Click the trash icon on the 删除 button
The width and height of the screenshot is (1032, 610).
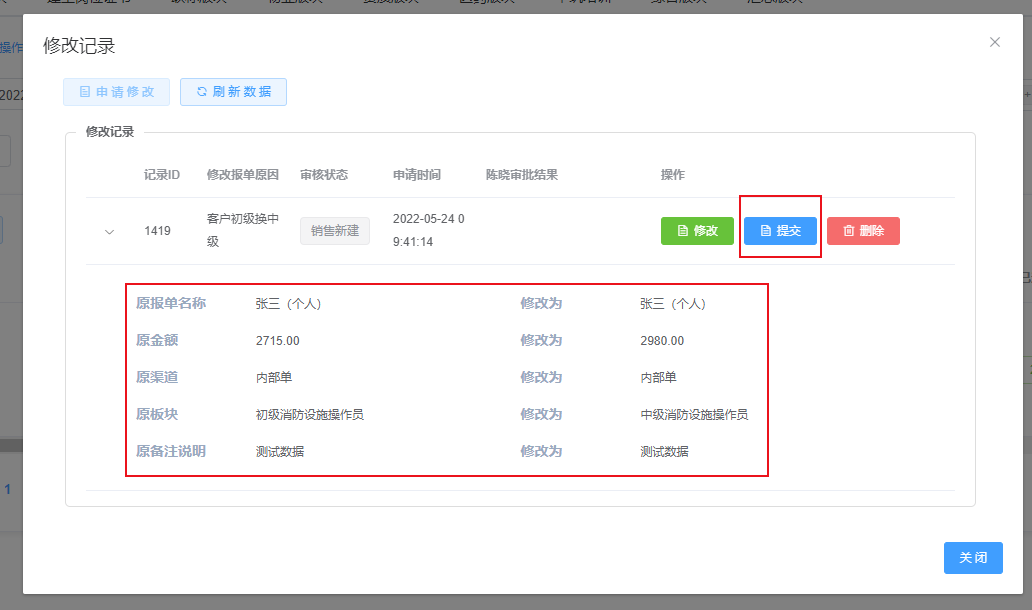(x=849, y=231)
